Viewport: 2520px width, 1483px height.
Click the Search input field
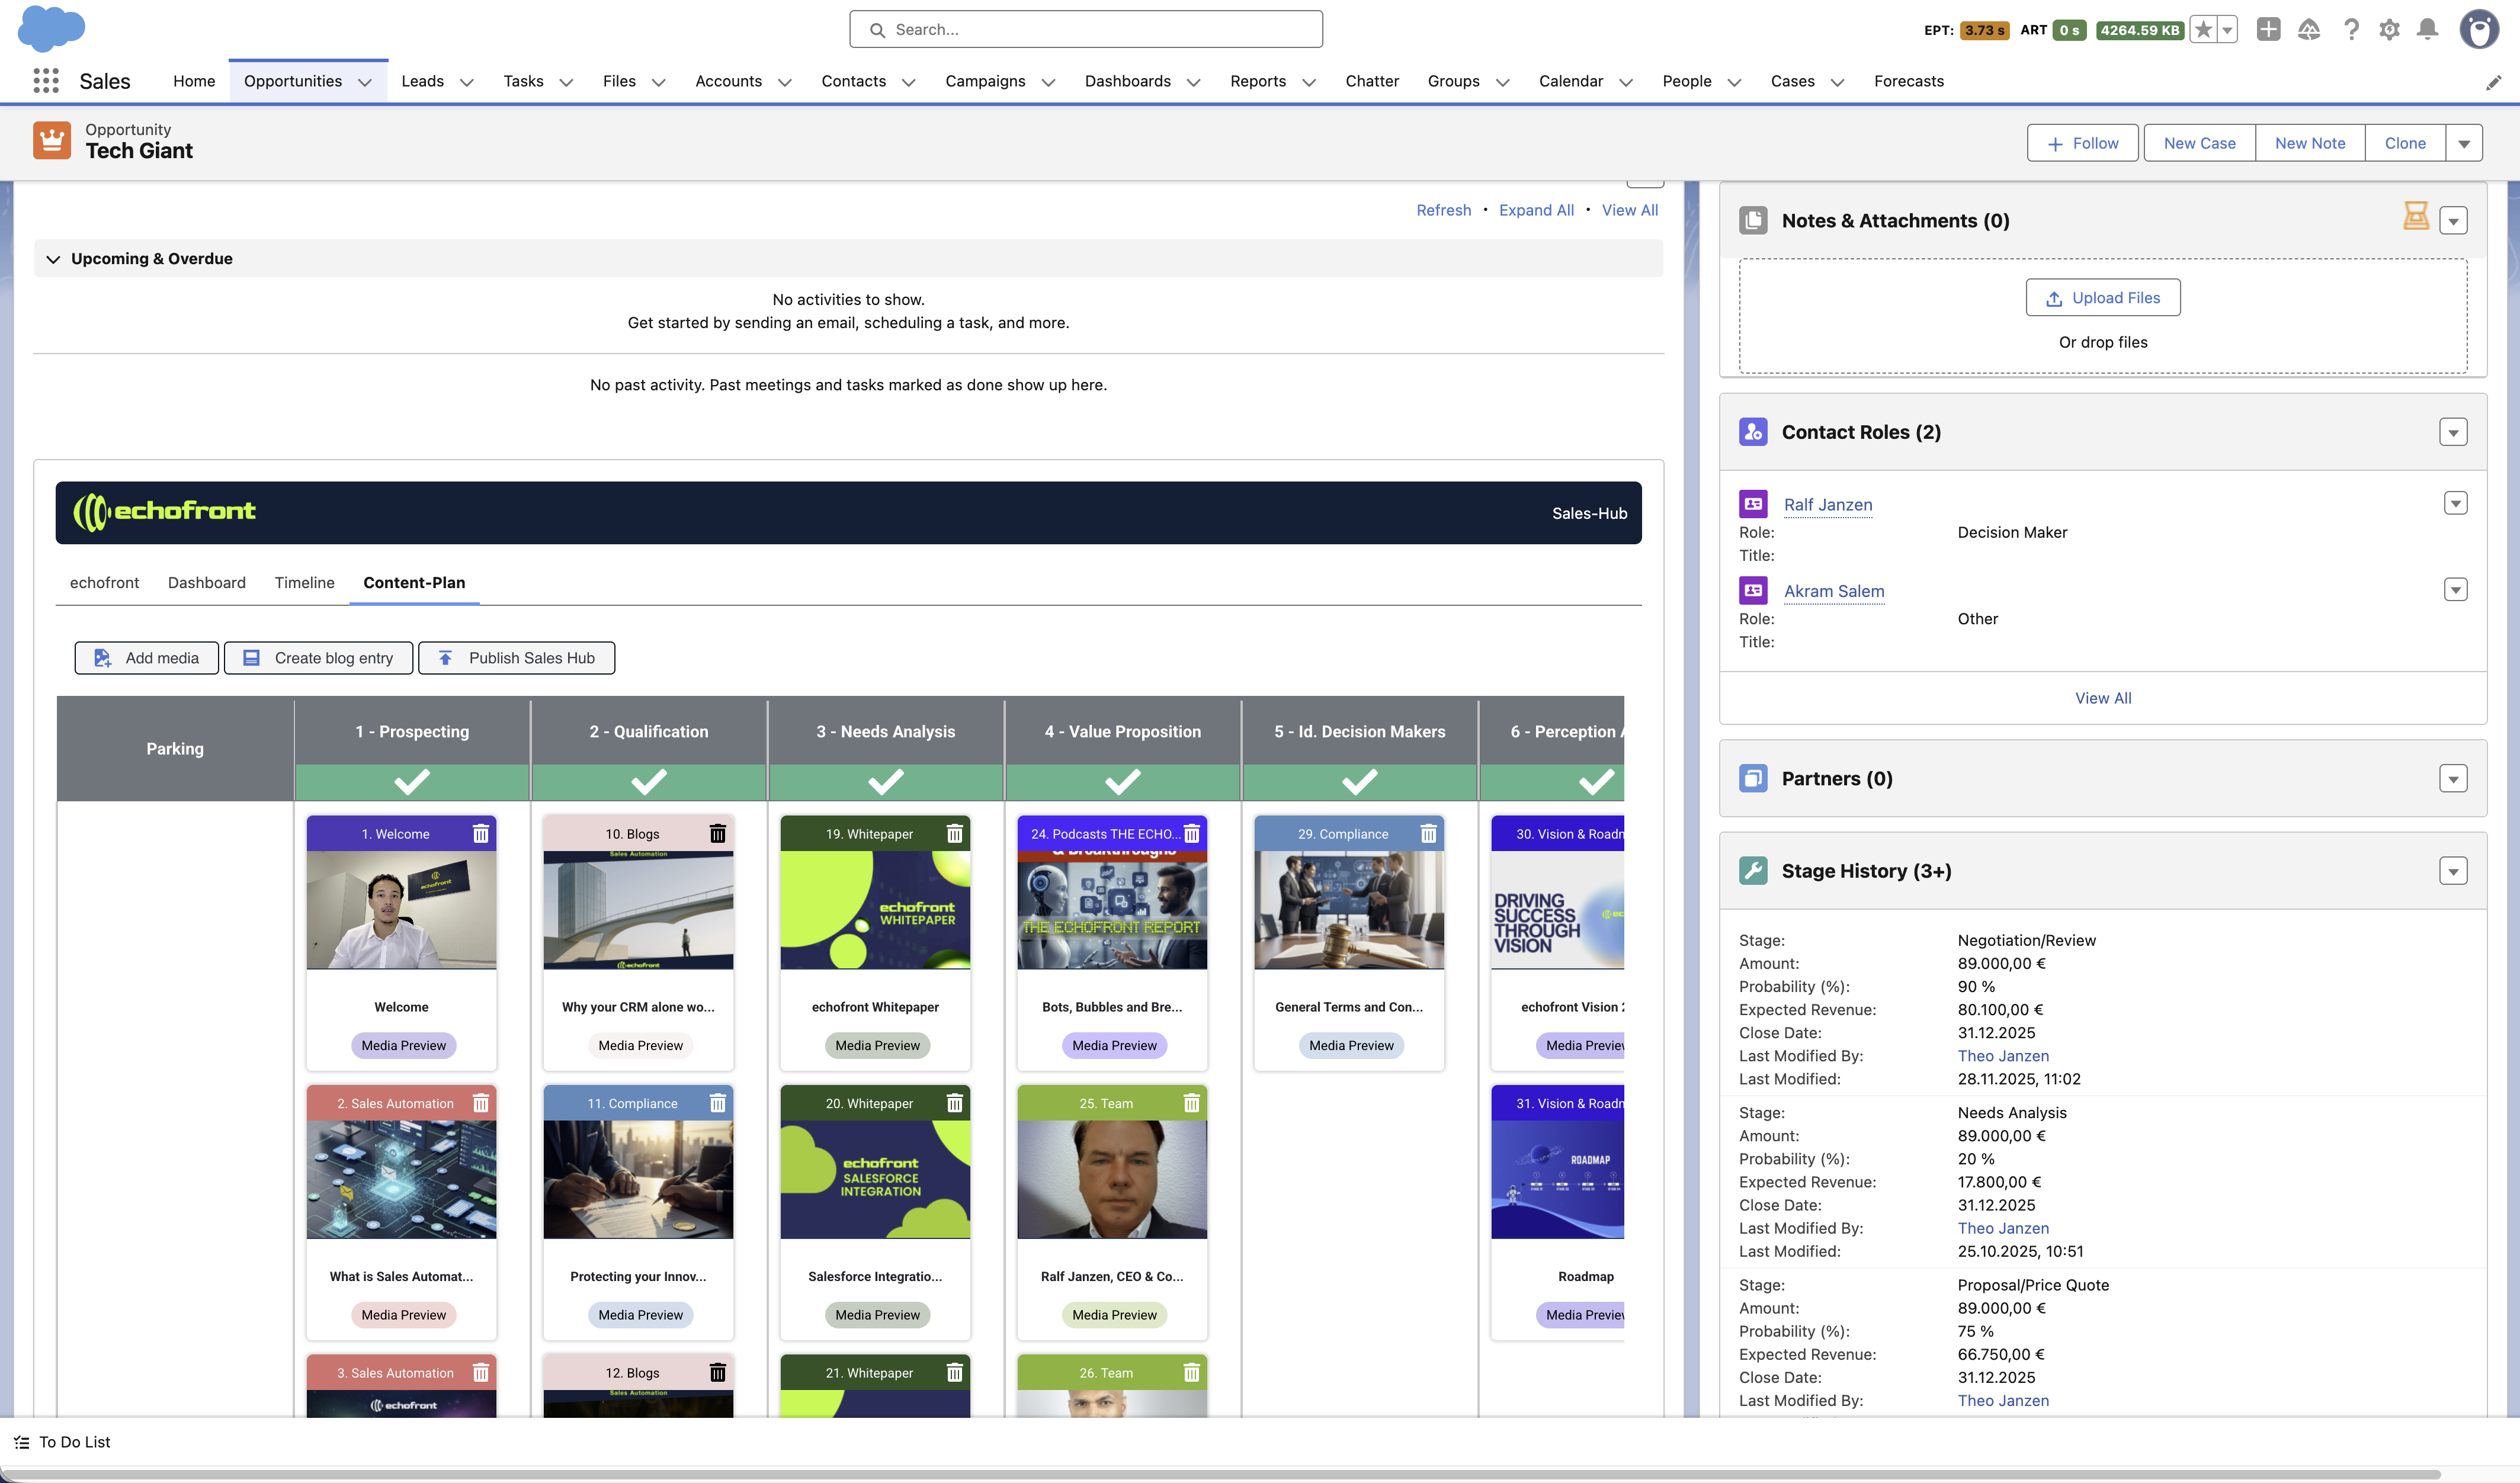(x=1086, y=30)
